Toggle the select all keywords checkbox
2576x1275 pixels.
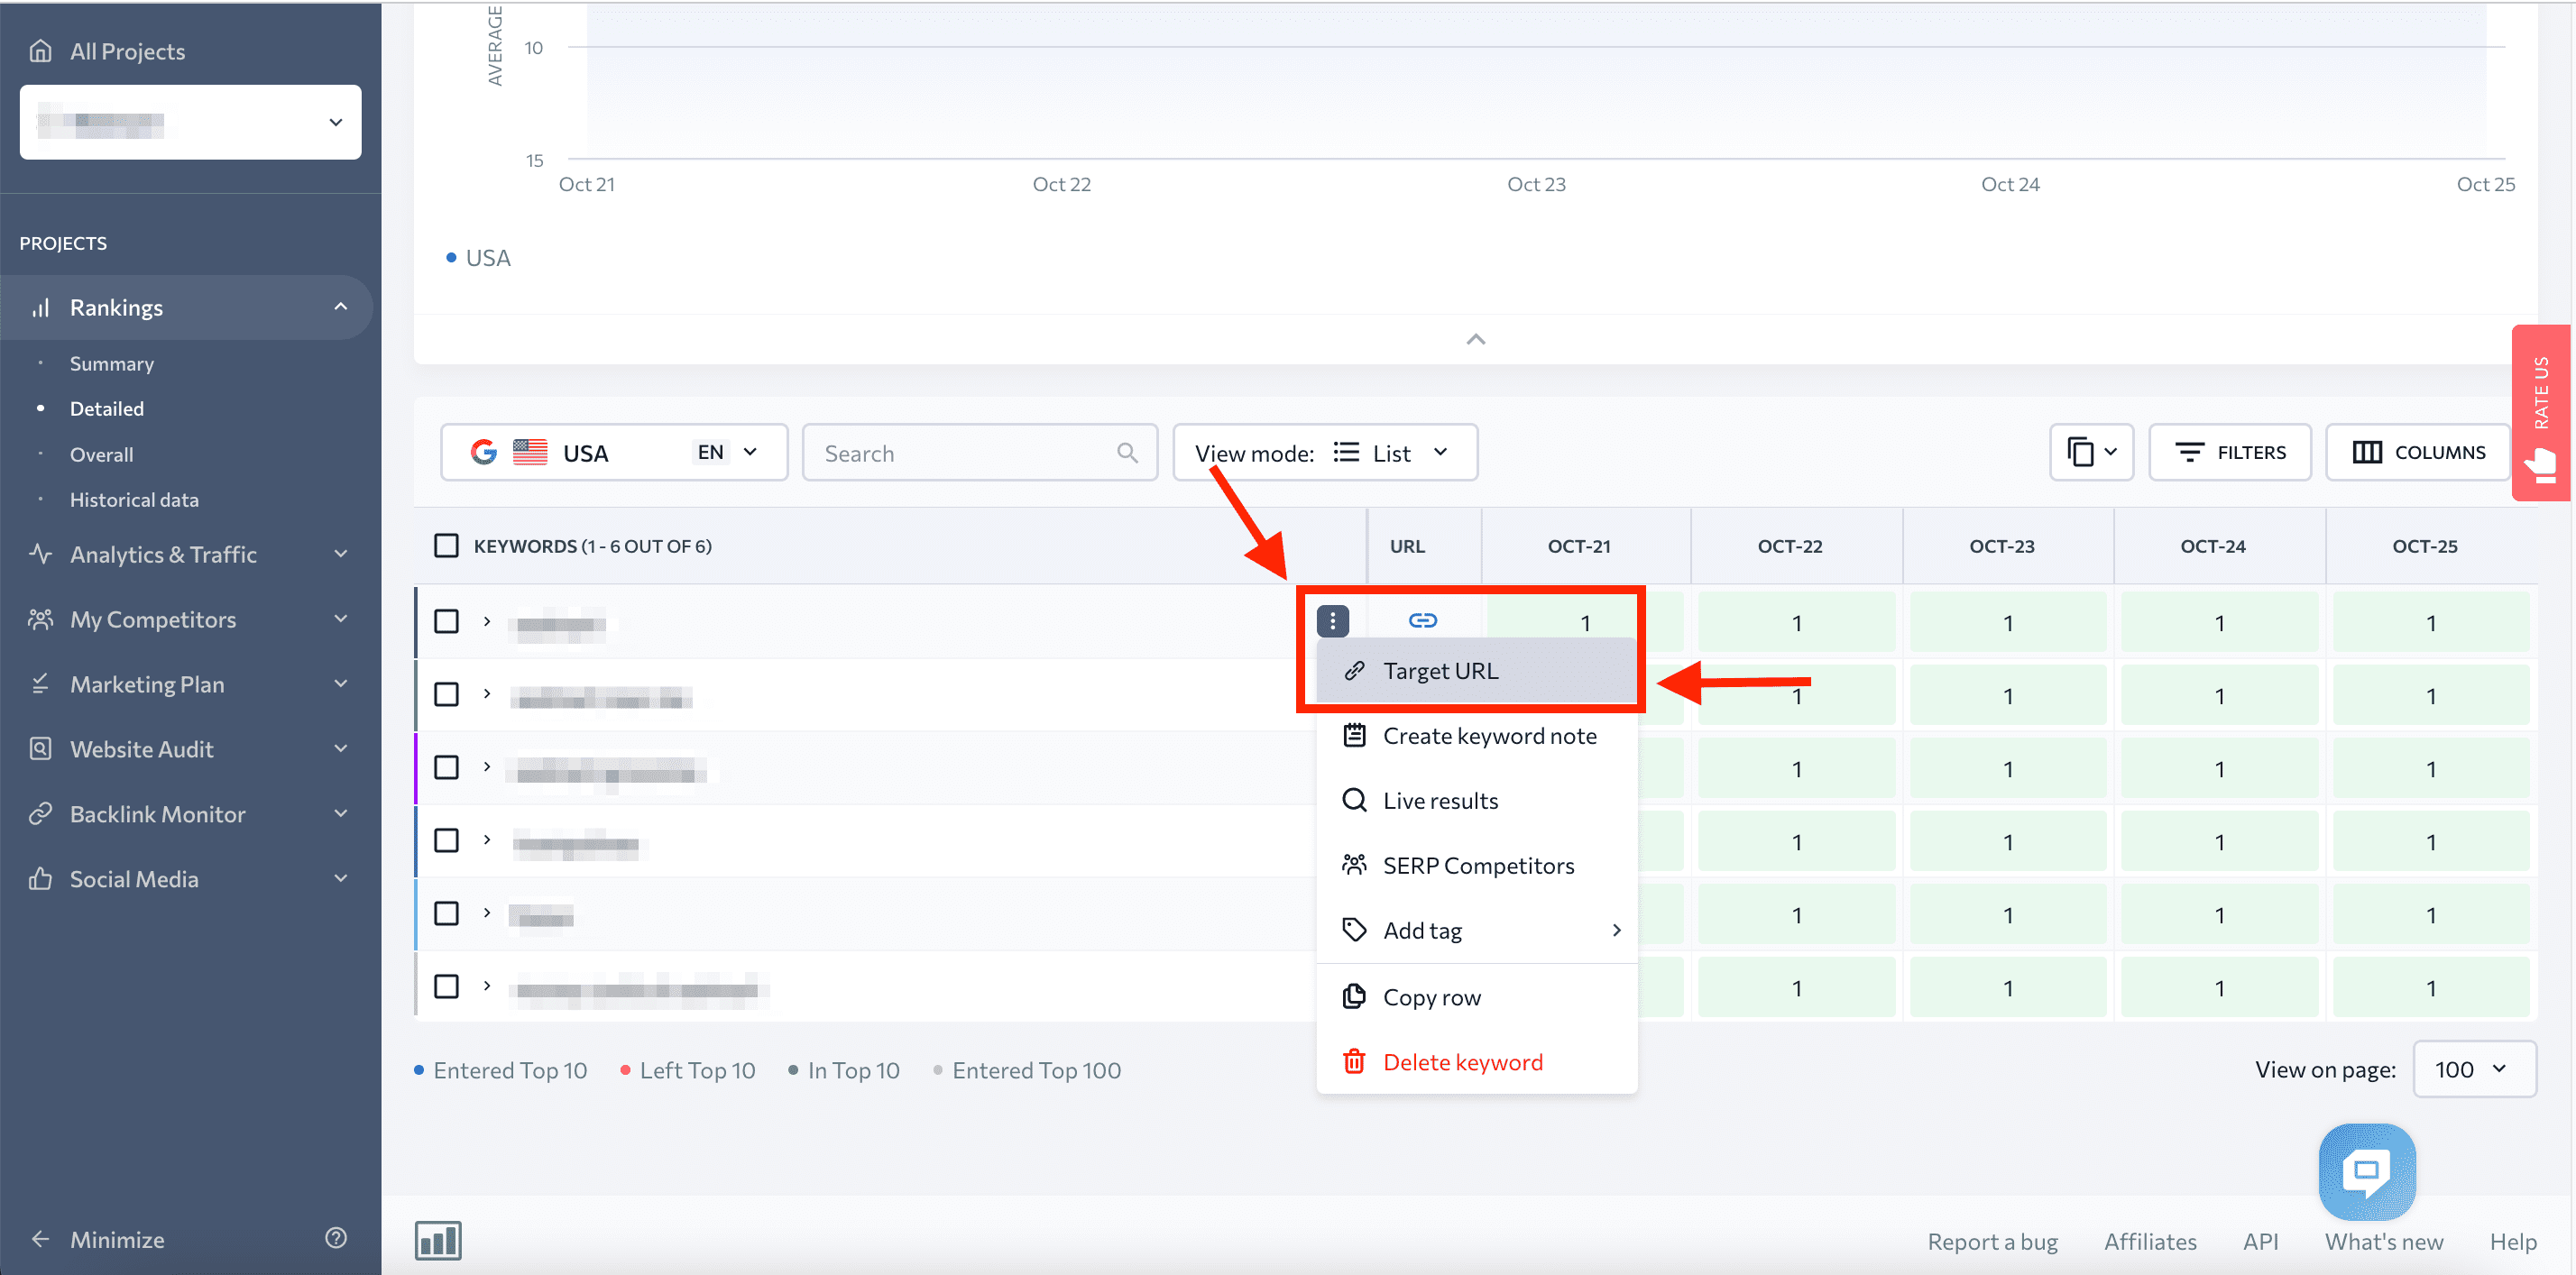pos(446,546)
